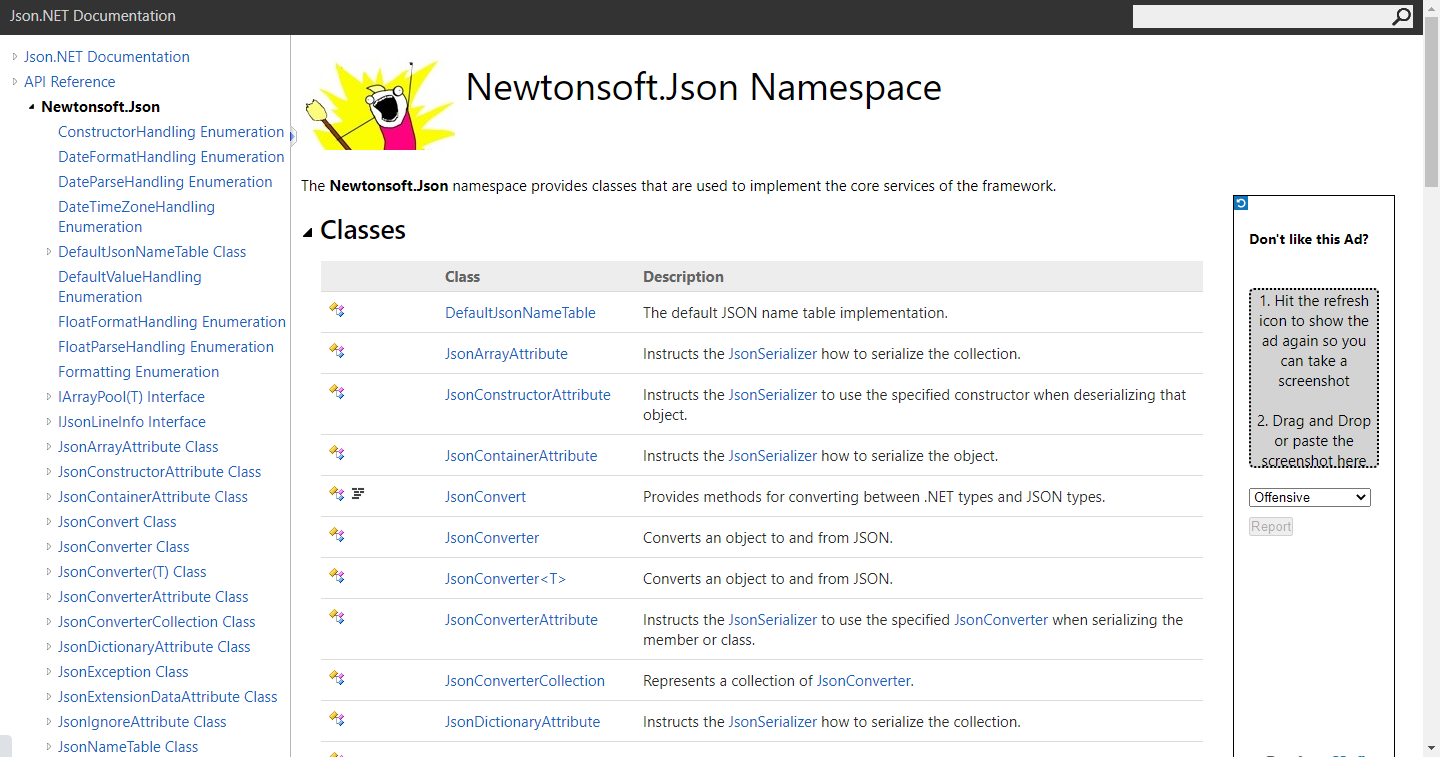Select FloatFormatHandling Enumeration in sidebar
This screenshot has height=757, width=1440.
(172, 322)
